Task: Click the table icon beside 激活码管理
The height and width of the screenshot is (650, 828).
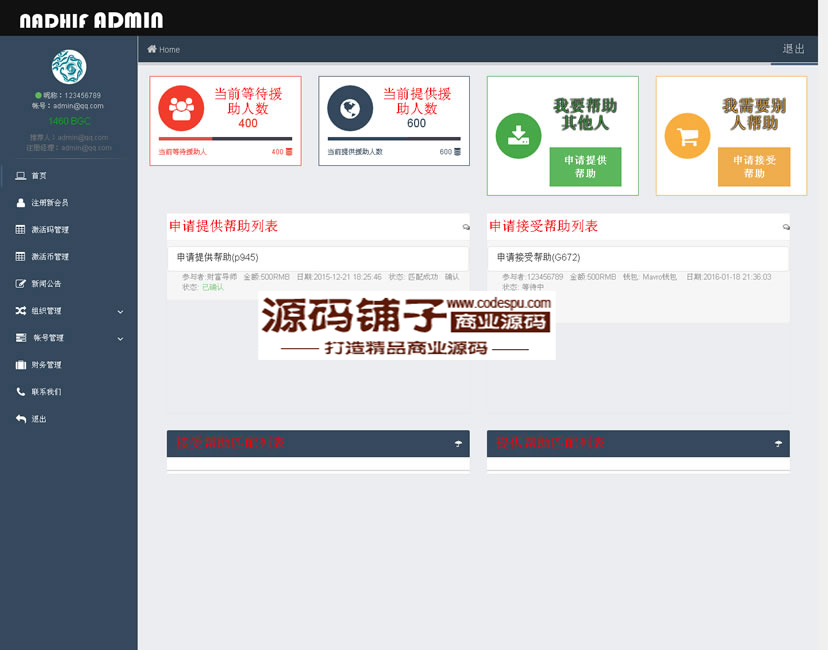Action: (21, 230)
